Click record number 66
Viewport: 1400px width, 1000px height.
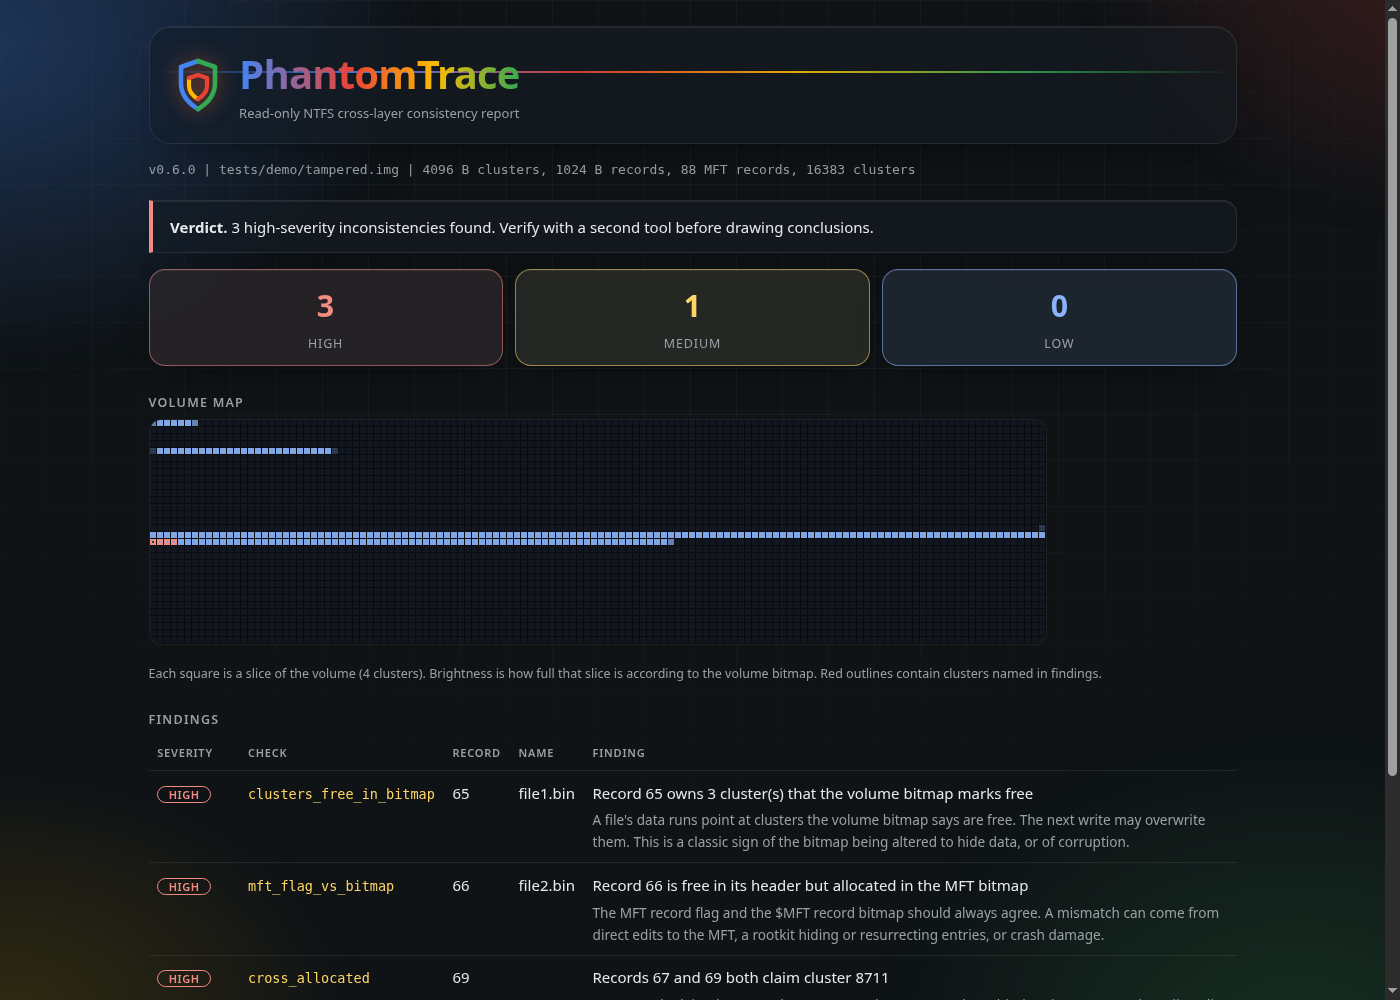pyautogui.click(x=461, y=886)
